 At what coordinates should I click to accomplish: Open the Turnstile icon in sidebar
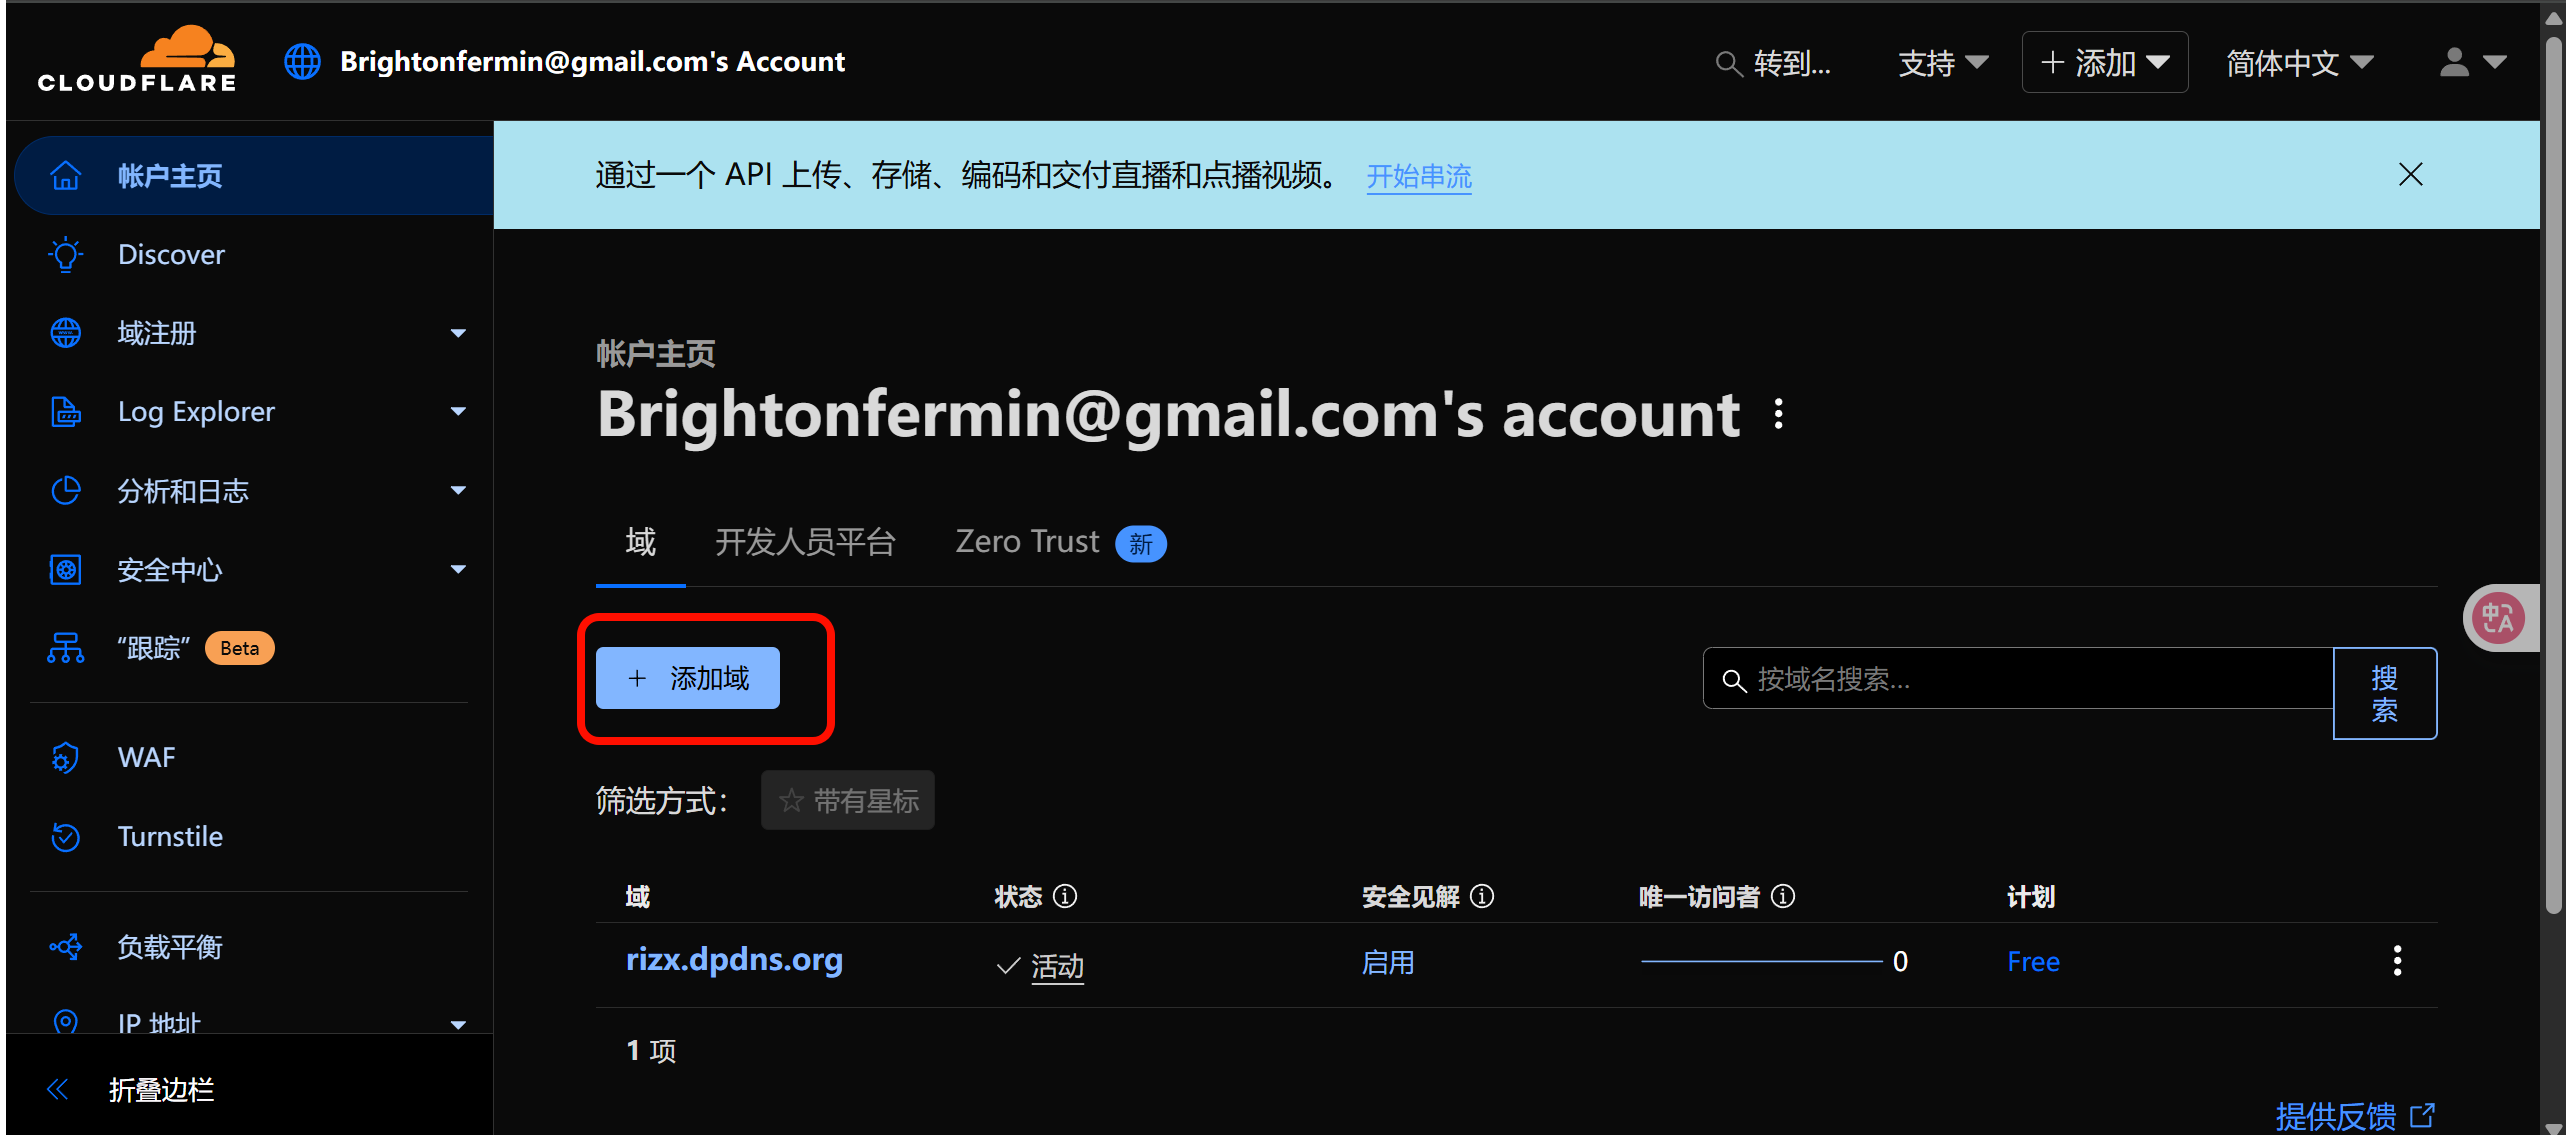coord(66,836)
